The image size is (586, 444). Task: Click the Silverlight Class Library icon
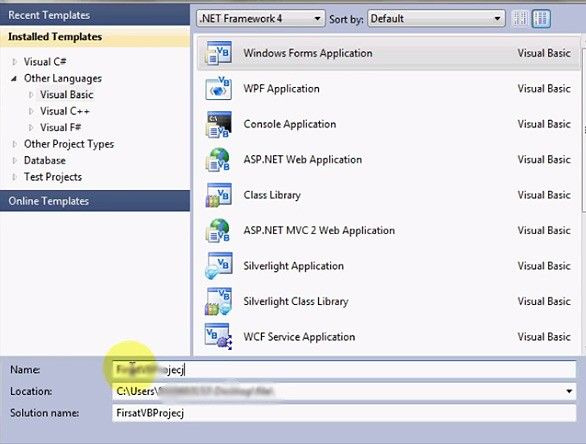point(218,301)
